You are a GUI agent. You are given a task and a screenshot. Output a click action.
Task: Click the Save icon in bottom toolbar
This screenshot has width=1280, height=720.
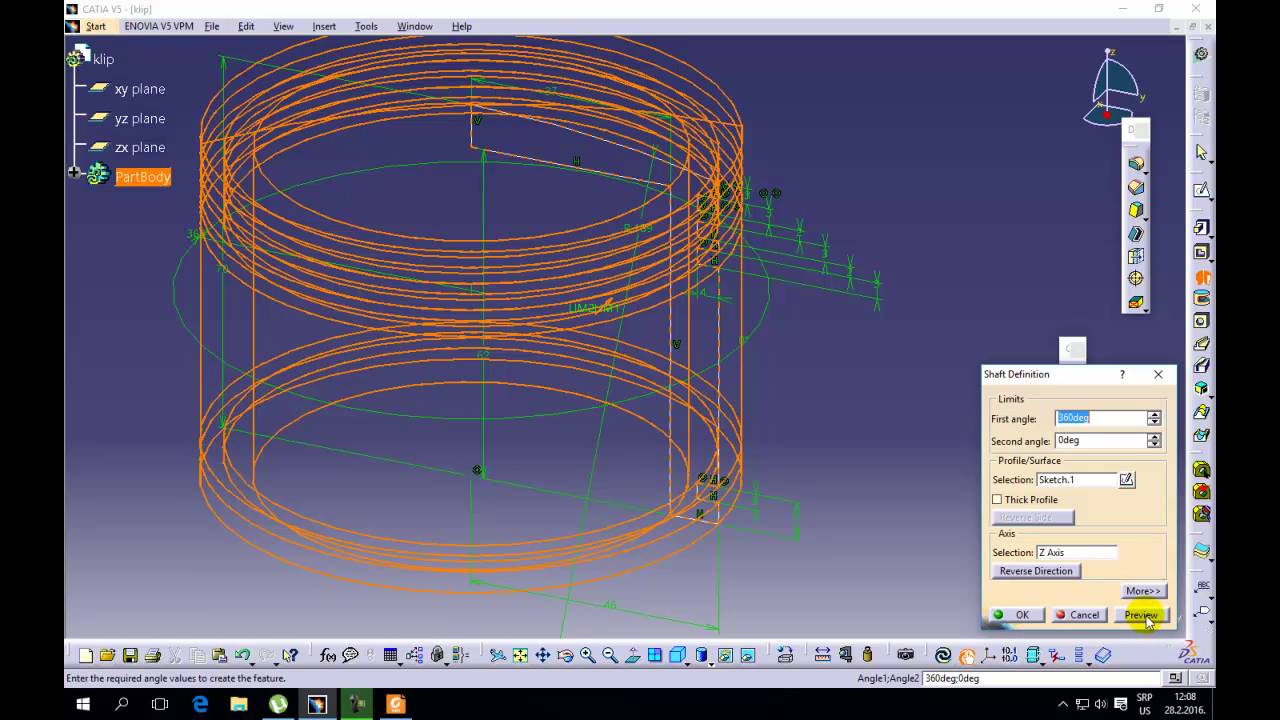click(130, 656)
